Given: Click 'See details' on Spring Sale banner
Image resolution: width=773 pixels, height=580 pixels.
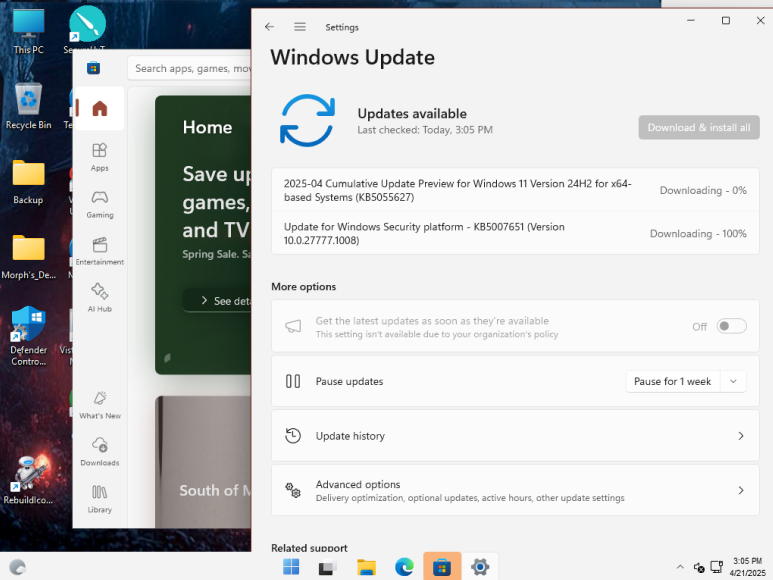Looking at the screenshot, I should (x=217, y=301).
